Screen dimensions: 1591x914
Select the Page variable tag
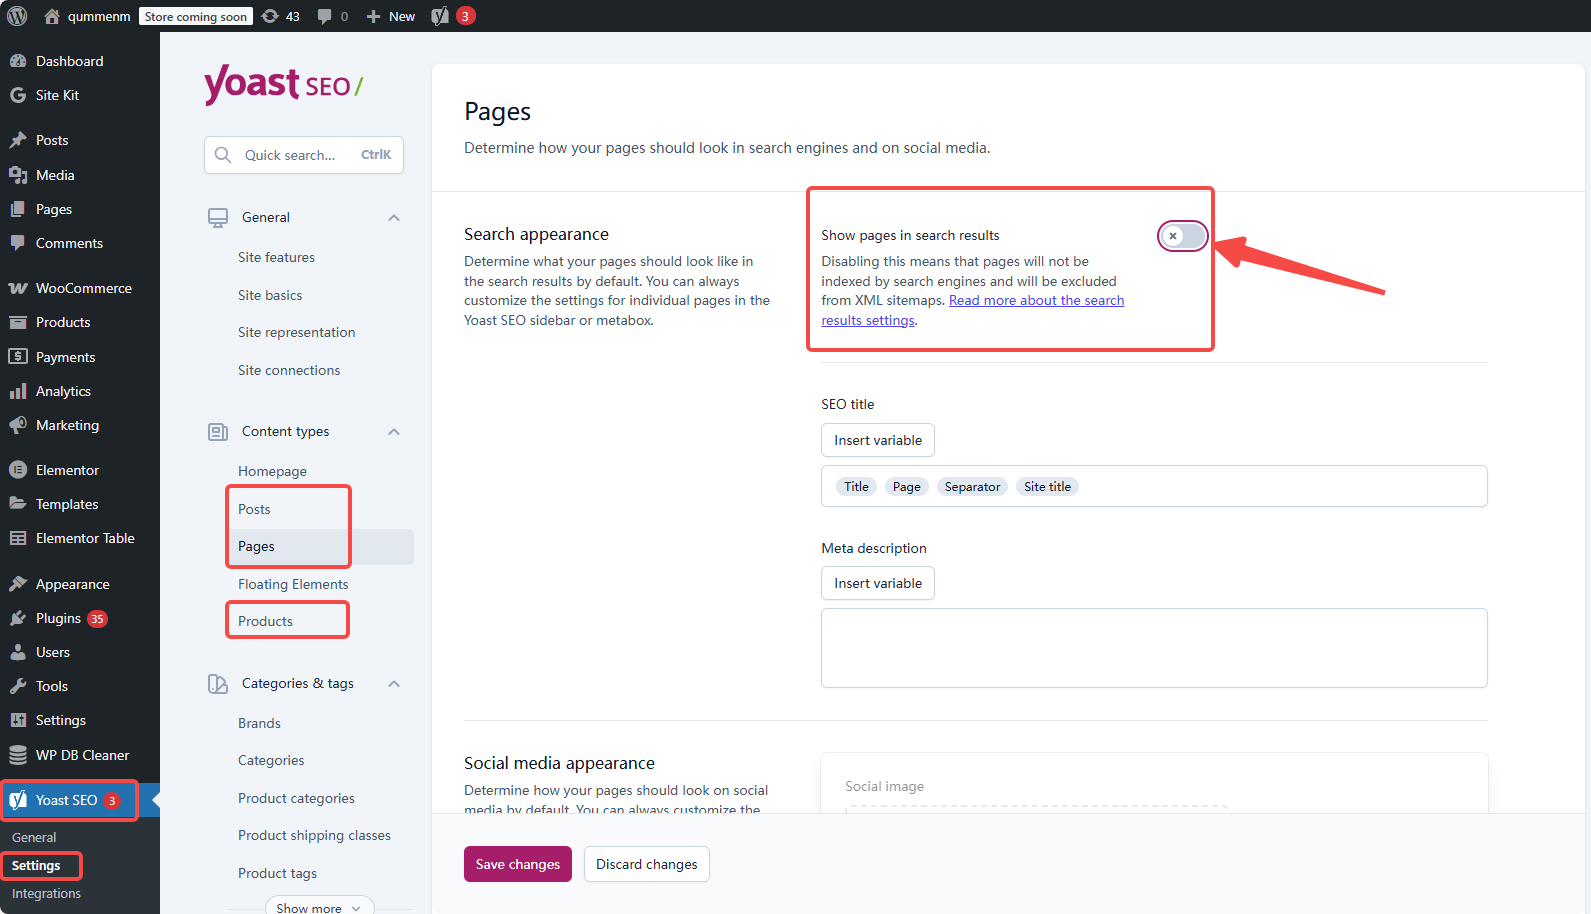(907, 487)
